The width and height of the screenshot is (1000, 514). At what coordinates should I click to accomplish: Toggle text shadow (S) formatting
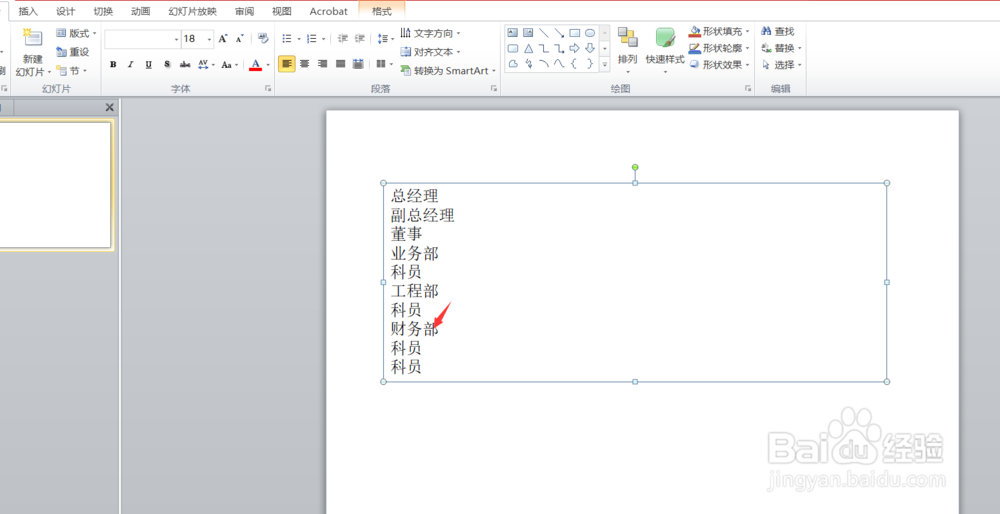[166, 64]
